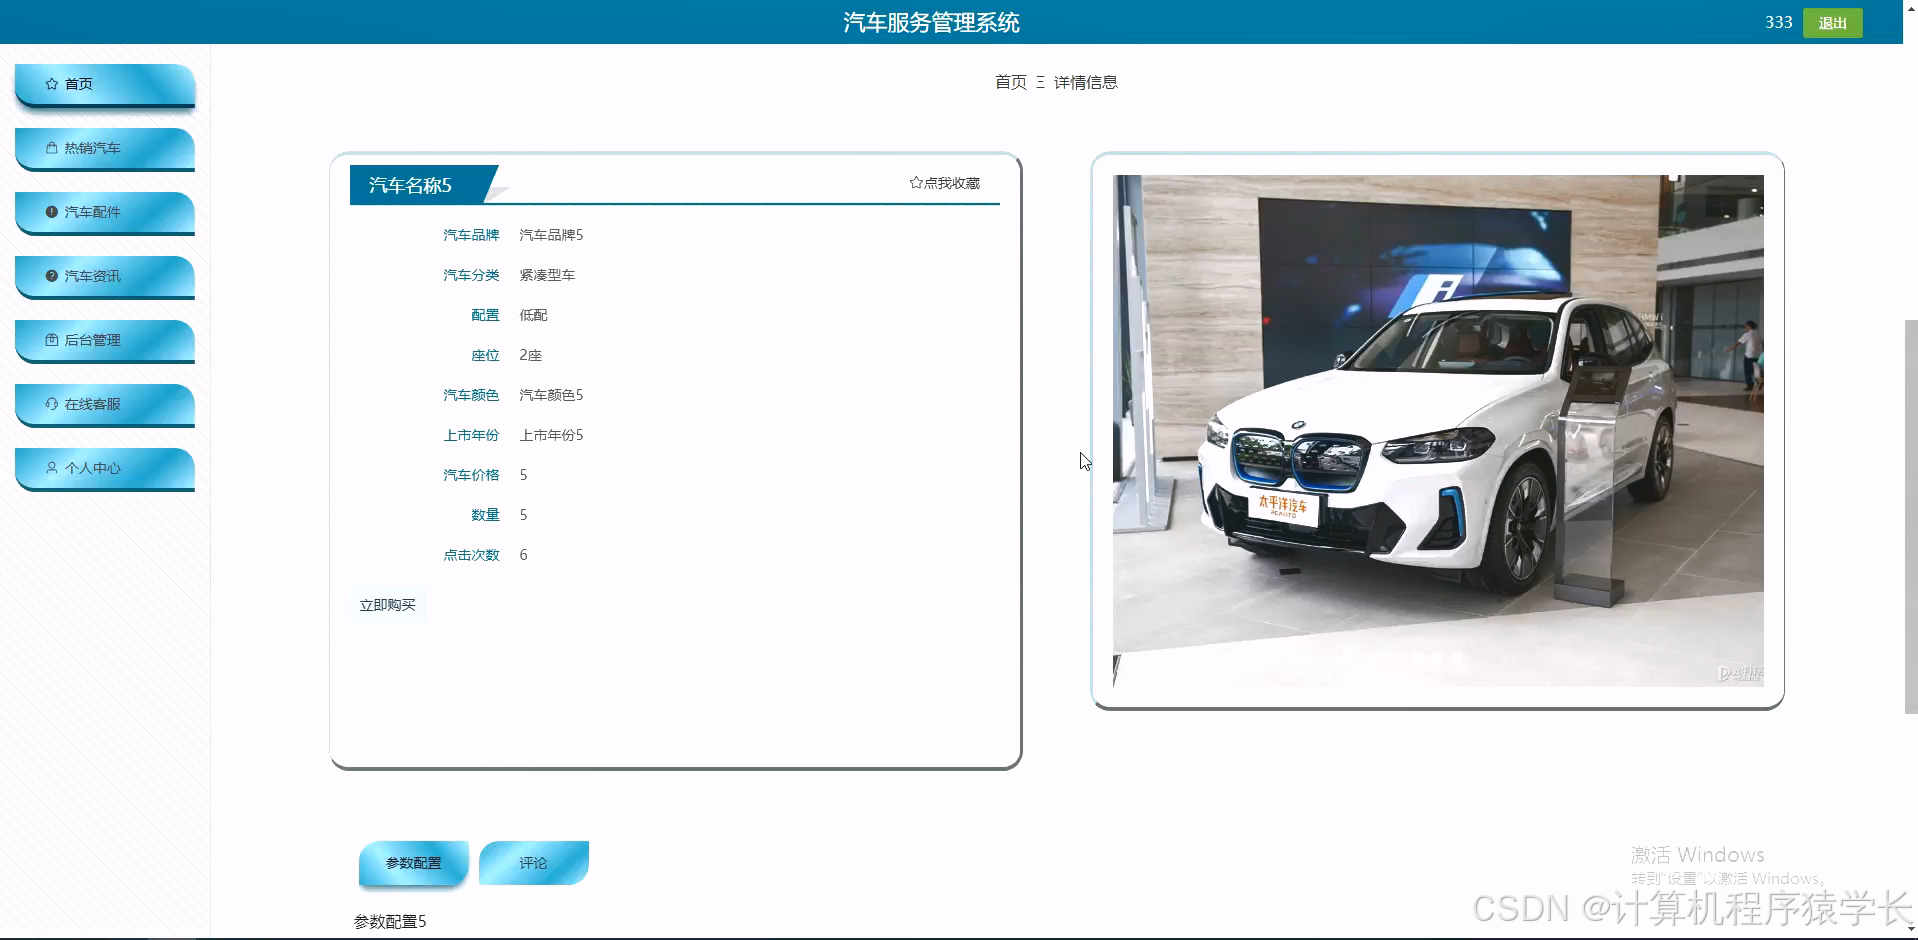Switch to the 评论 tab
The image size is (1918, 940).
click(x=533, y=862)
